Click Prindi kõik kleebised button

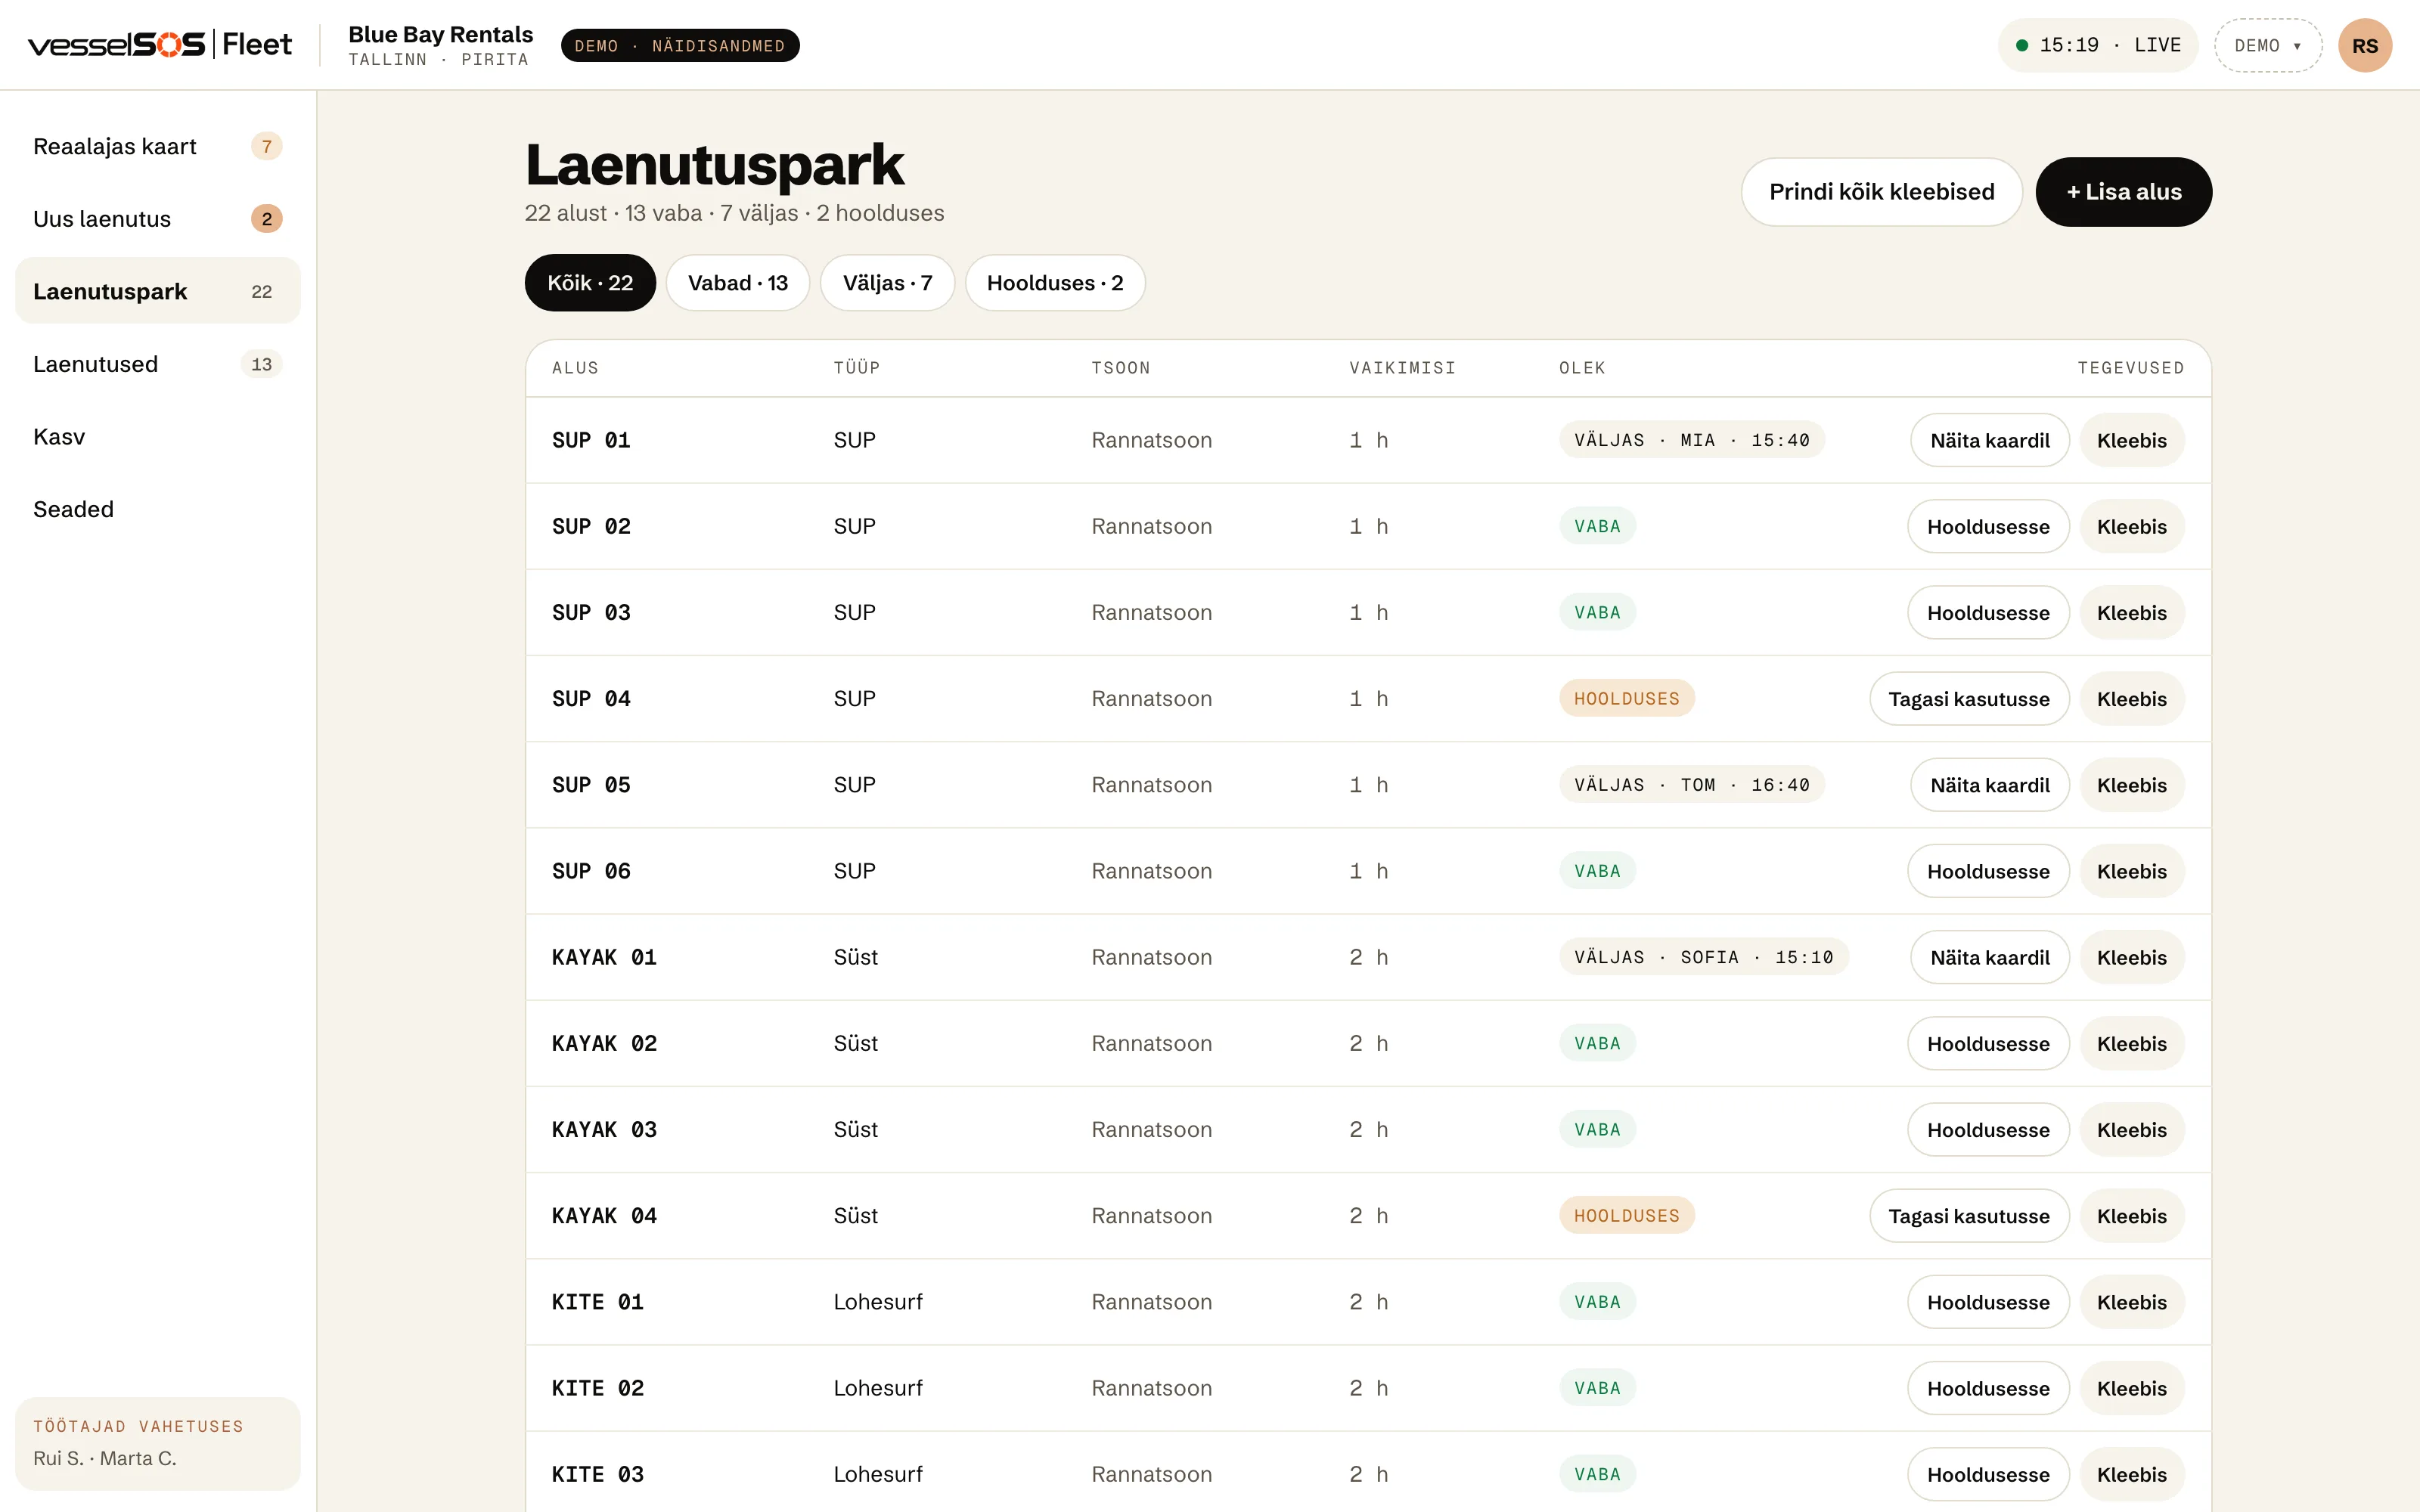click(1881, 192)
